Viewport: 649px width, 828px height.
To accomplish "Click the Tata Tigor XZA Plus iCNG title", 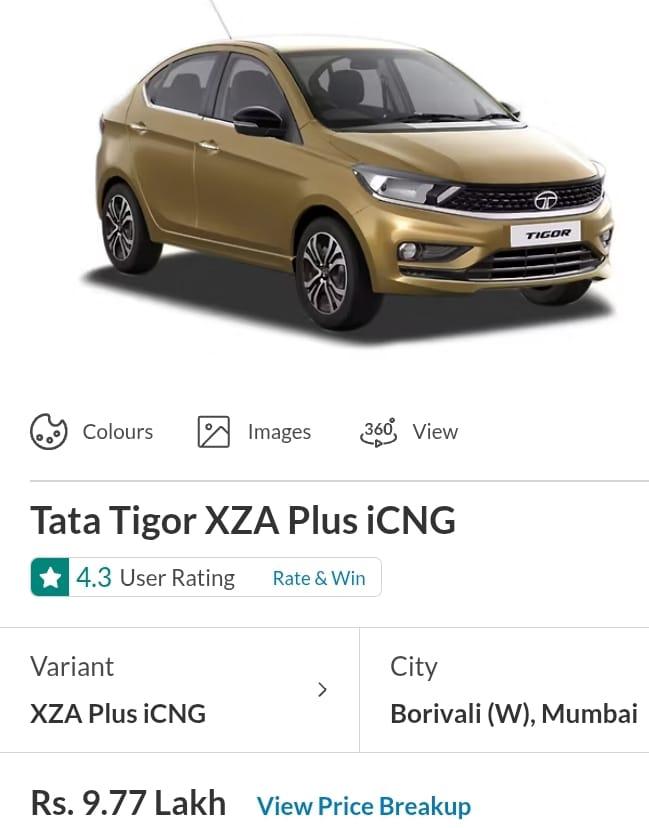I will 243,521.
